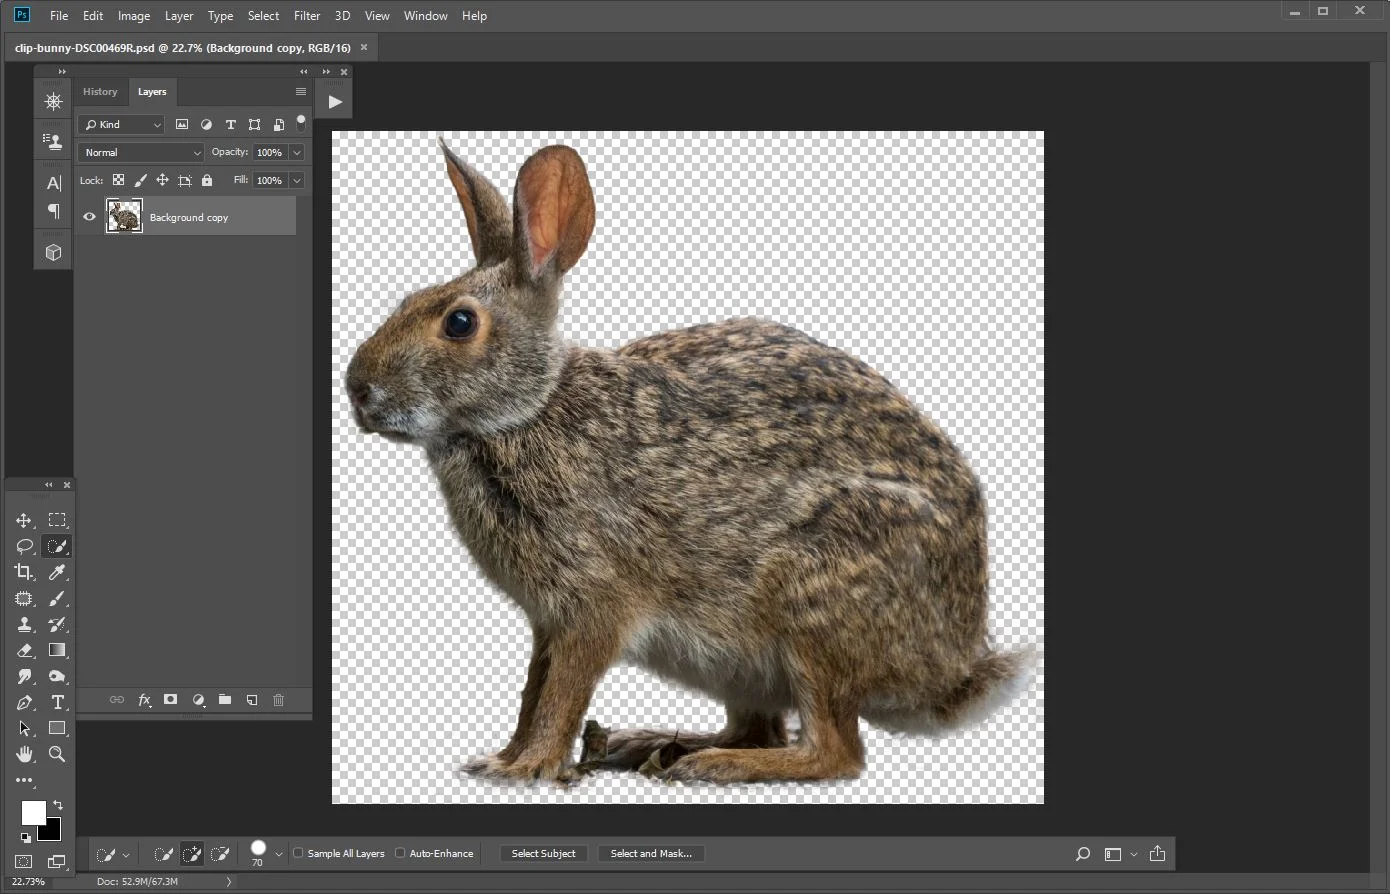
Task: Select the Eyedropper tool
Action: 57,572
